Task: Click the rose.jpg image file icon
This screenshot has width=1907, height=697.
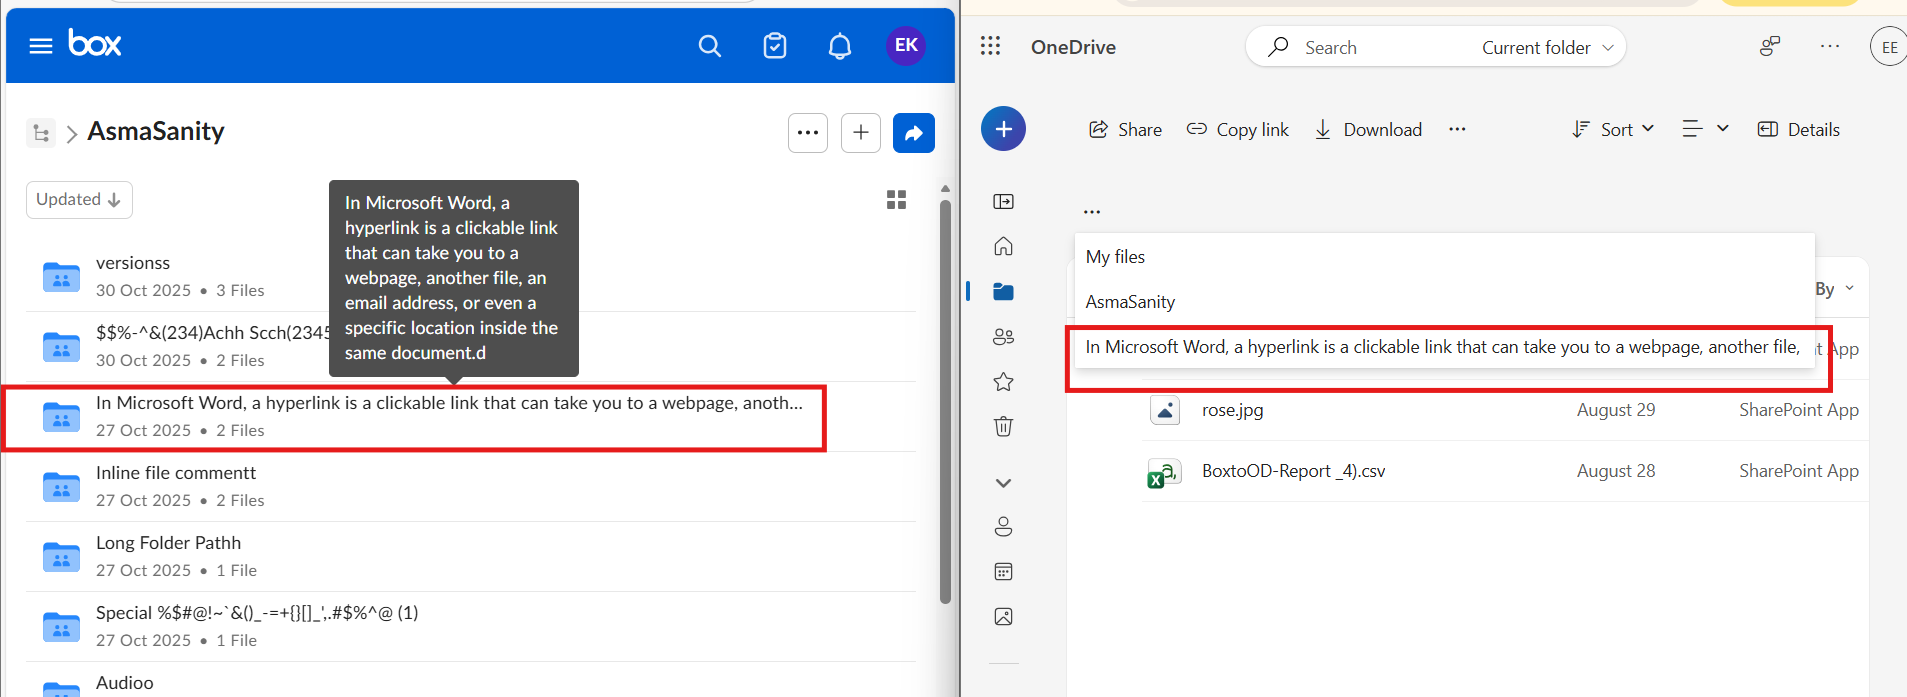Action: [x=1165, y=410]
